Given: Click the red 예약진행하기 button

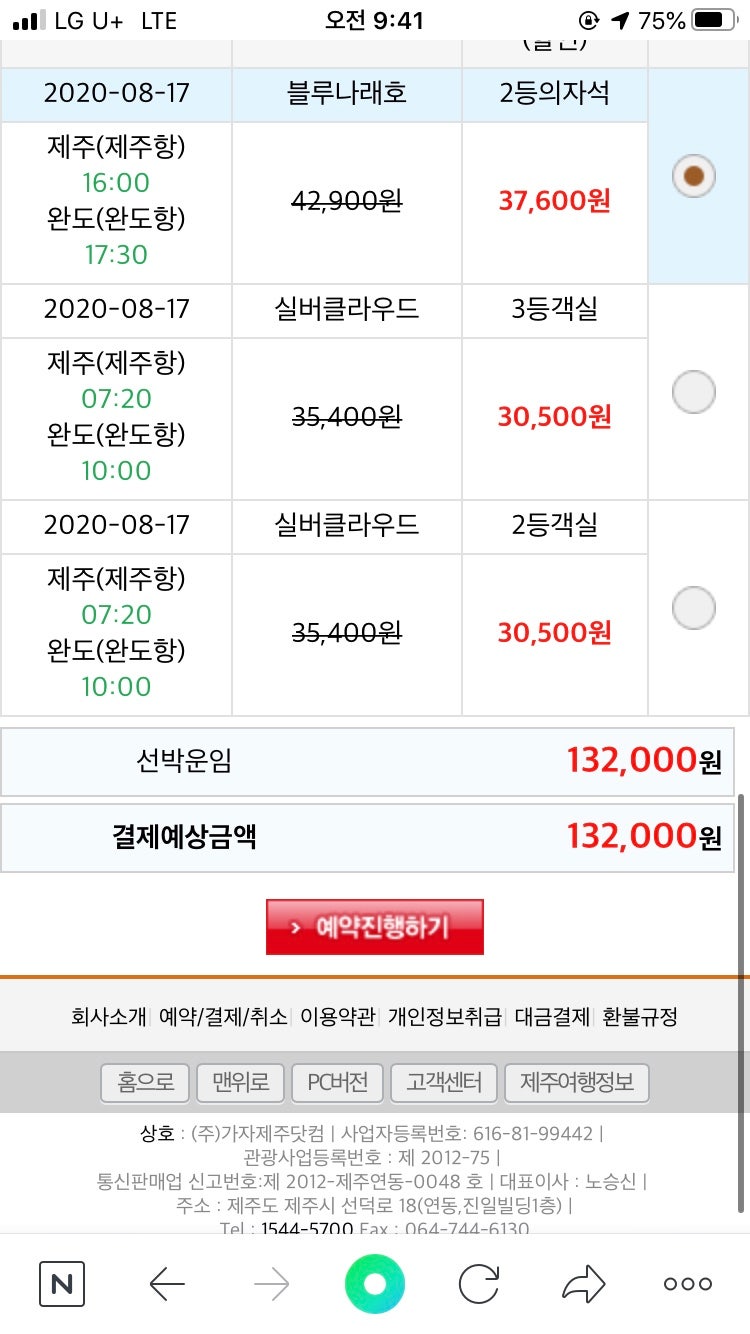Looking at the screenshot, I should [x=375, y=927].
